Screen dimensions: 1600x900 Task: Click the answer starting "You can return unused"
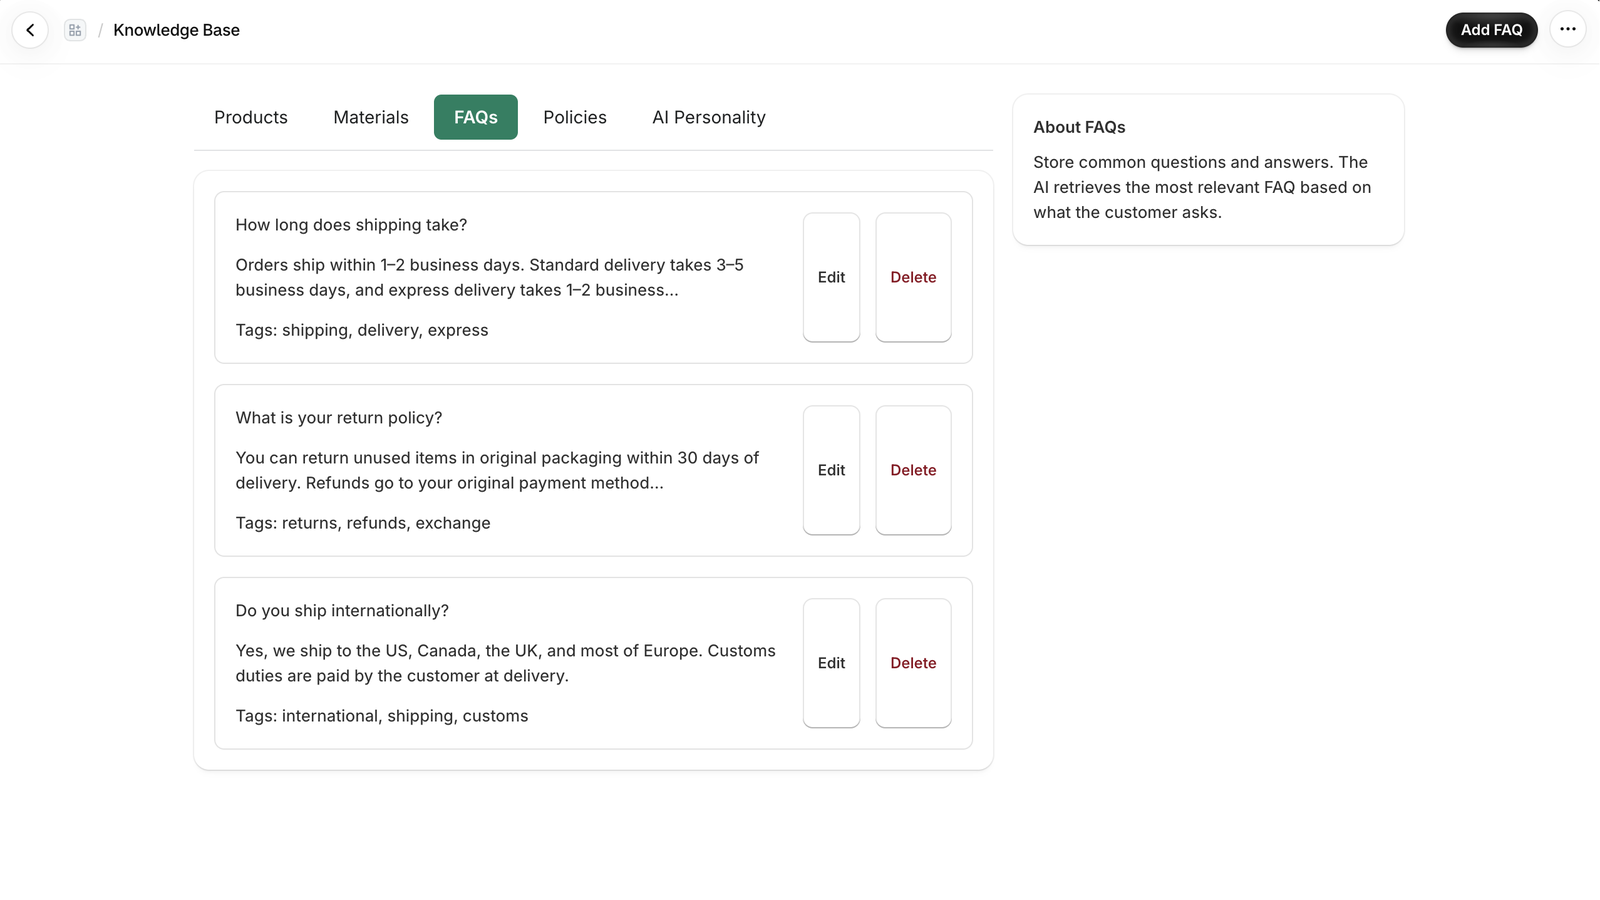pyautogui.click(x=497, y=470)
